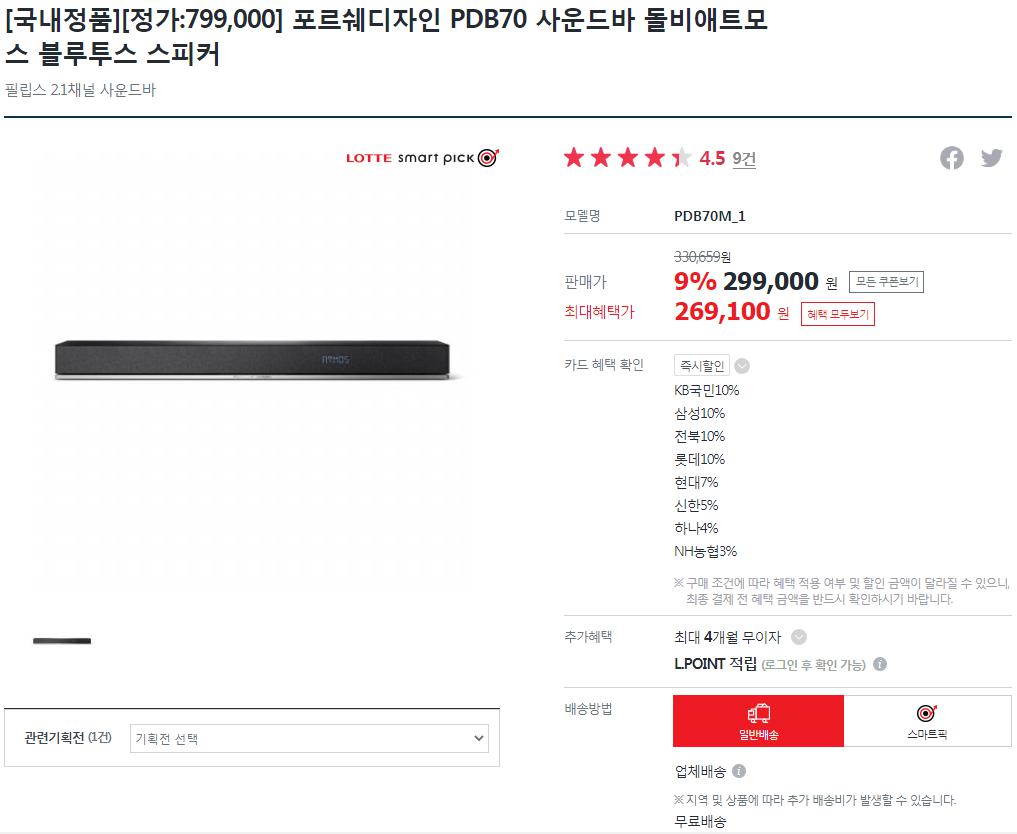Click the star rating icons

tap(627, 158)
